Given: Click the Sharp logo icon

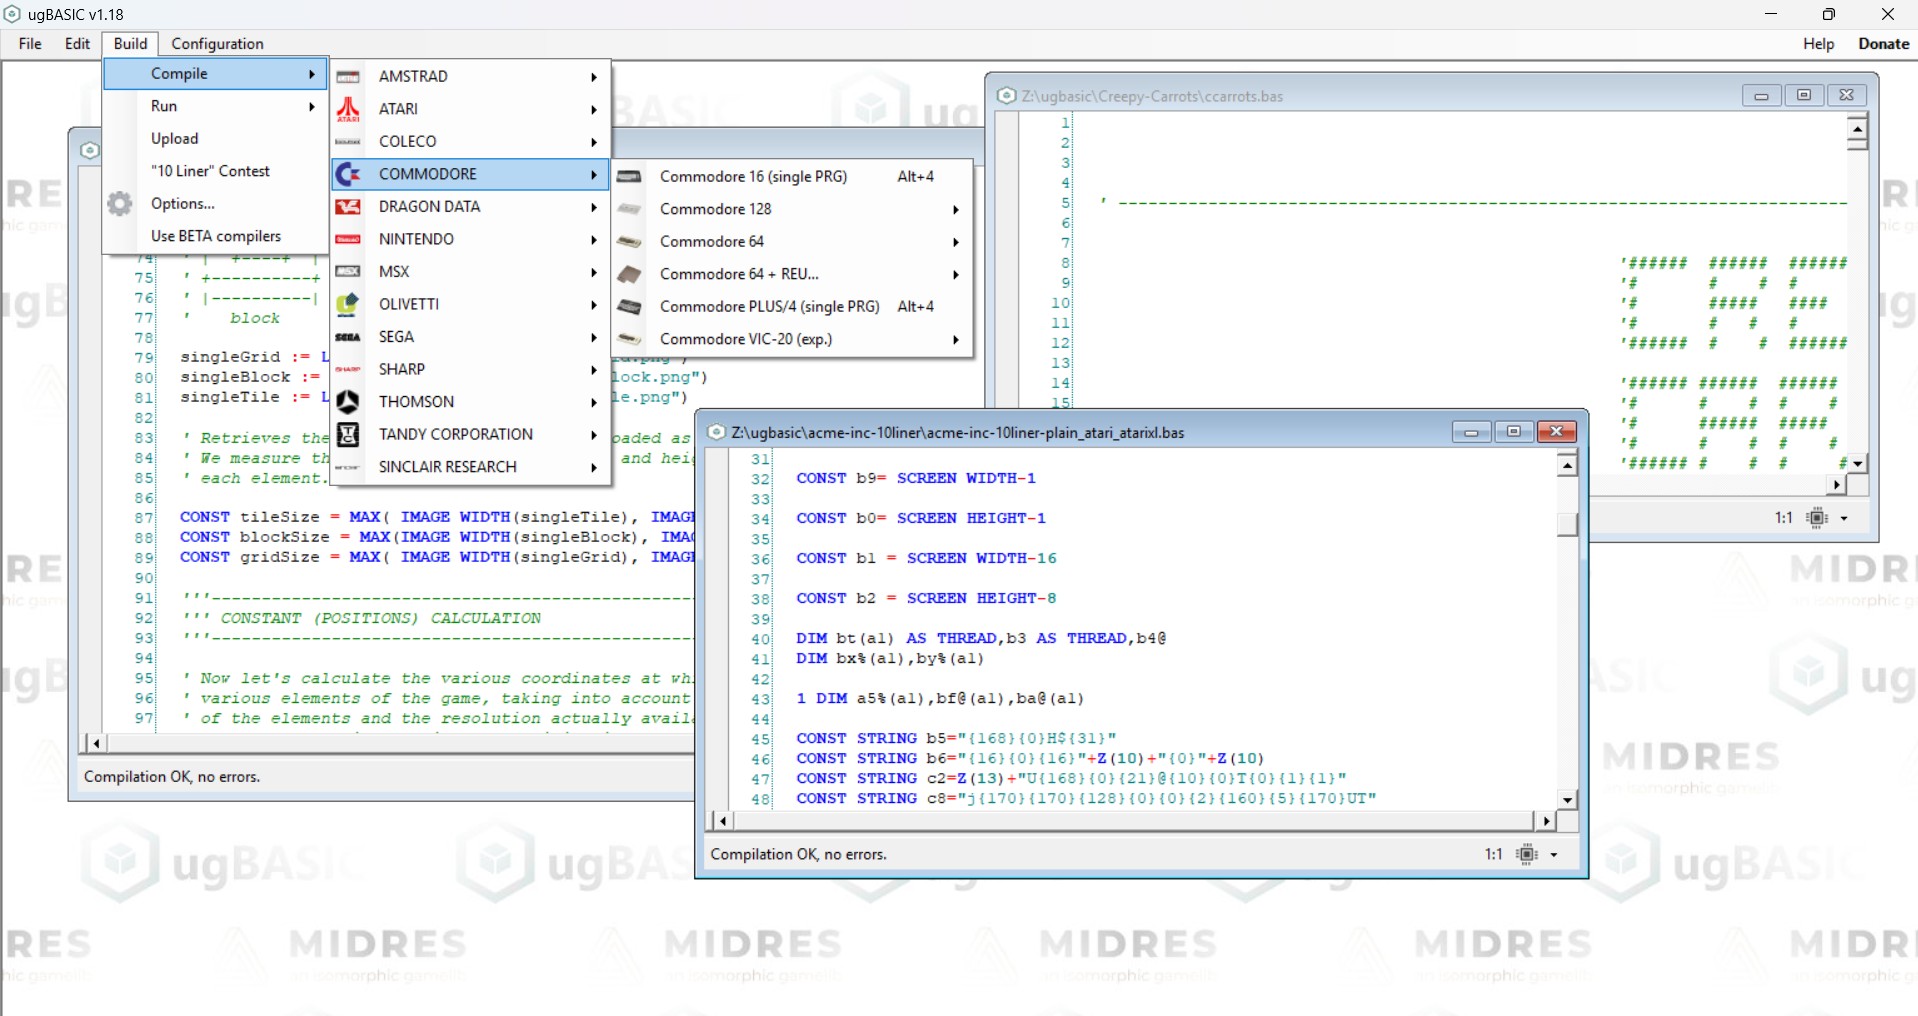Looking at the screenshot, I should pyautogui.click(x=348, y=369).
